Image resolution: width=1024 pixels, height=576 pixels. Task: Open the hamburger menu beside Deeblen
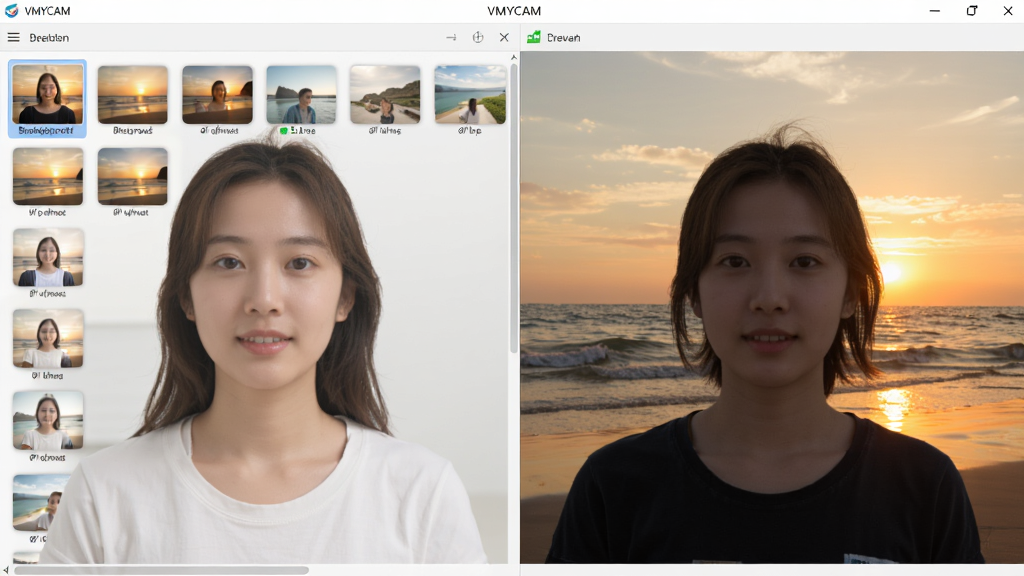click(13, 37)
